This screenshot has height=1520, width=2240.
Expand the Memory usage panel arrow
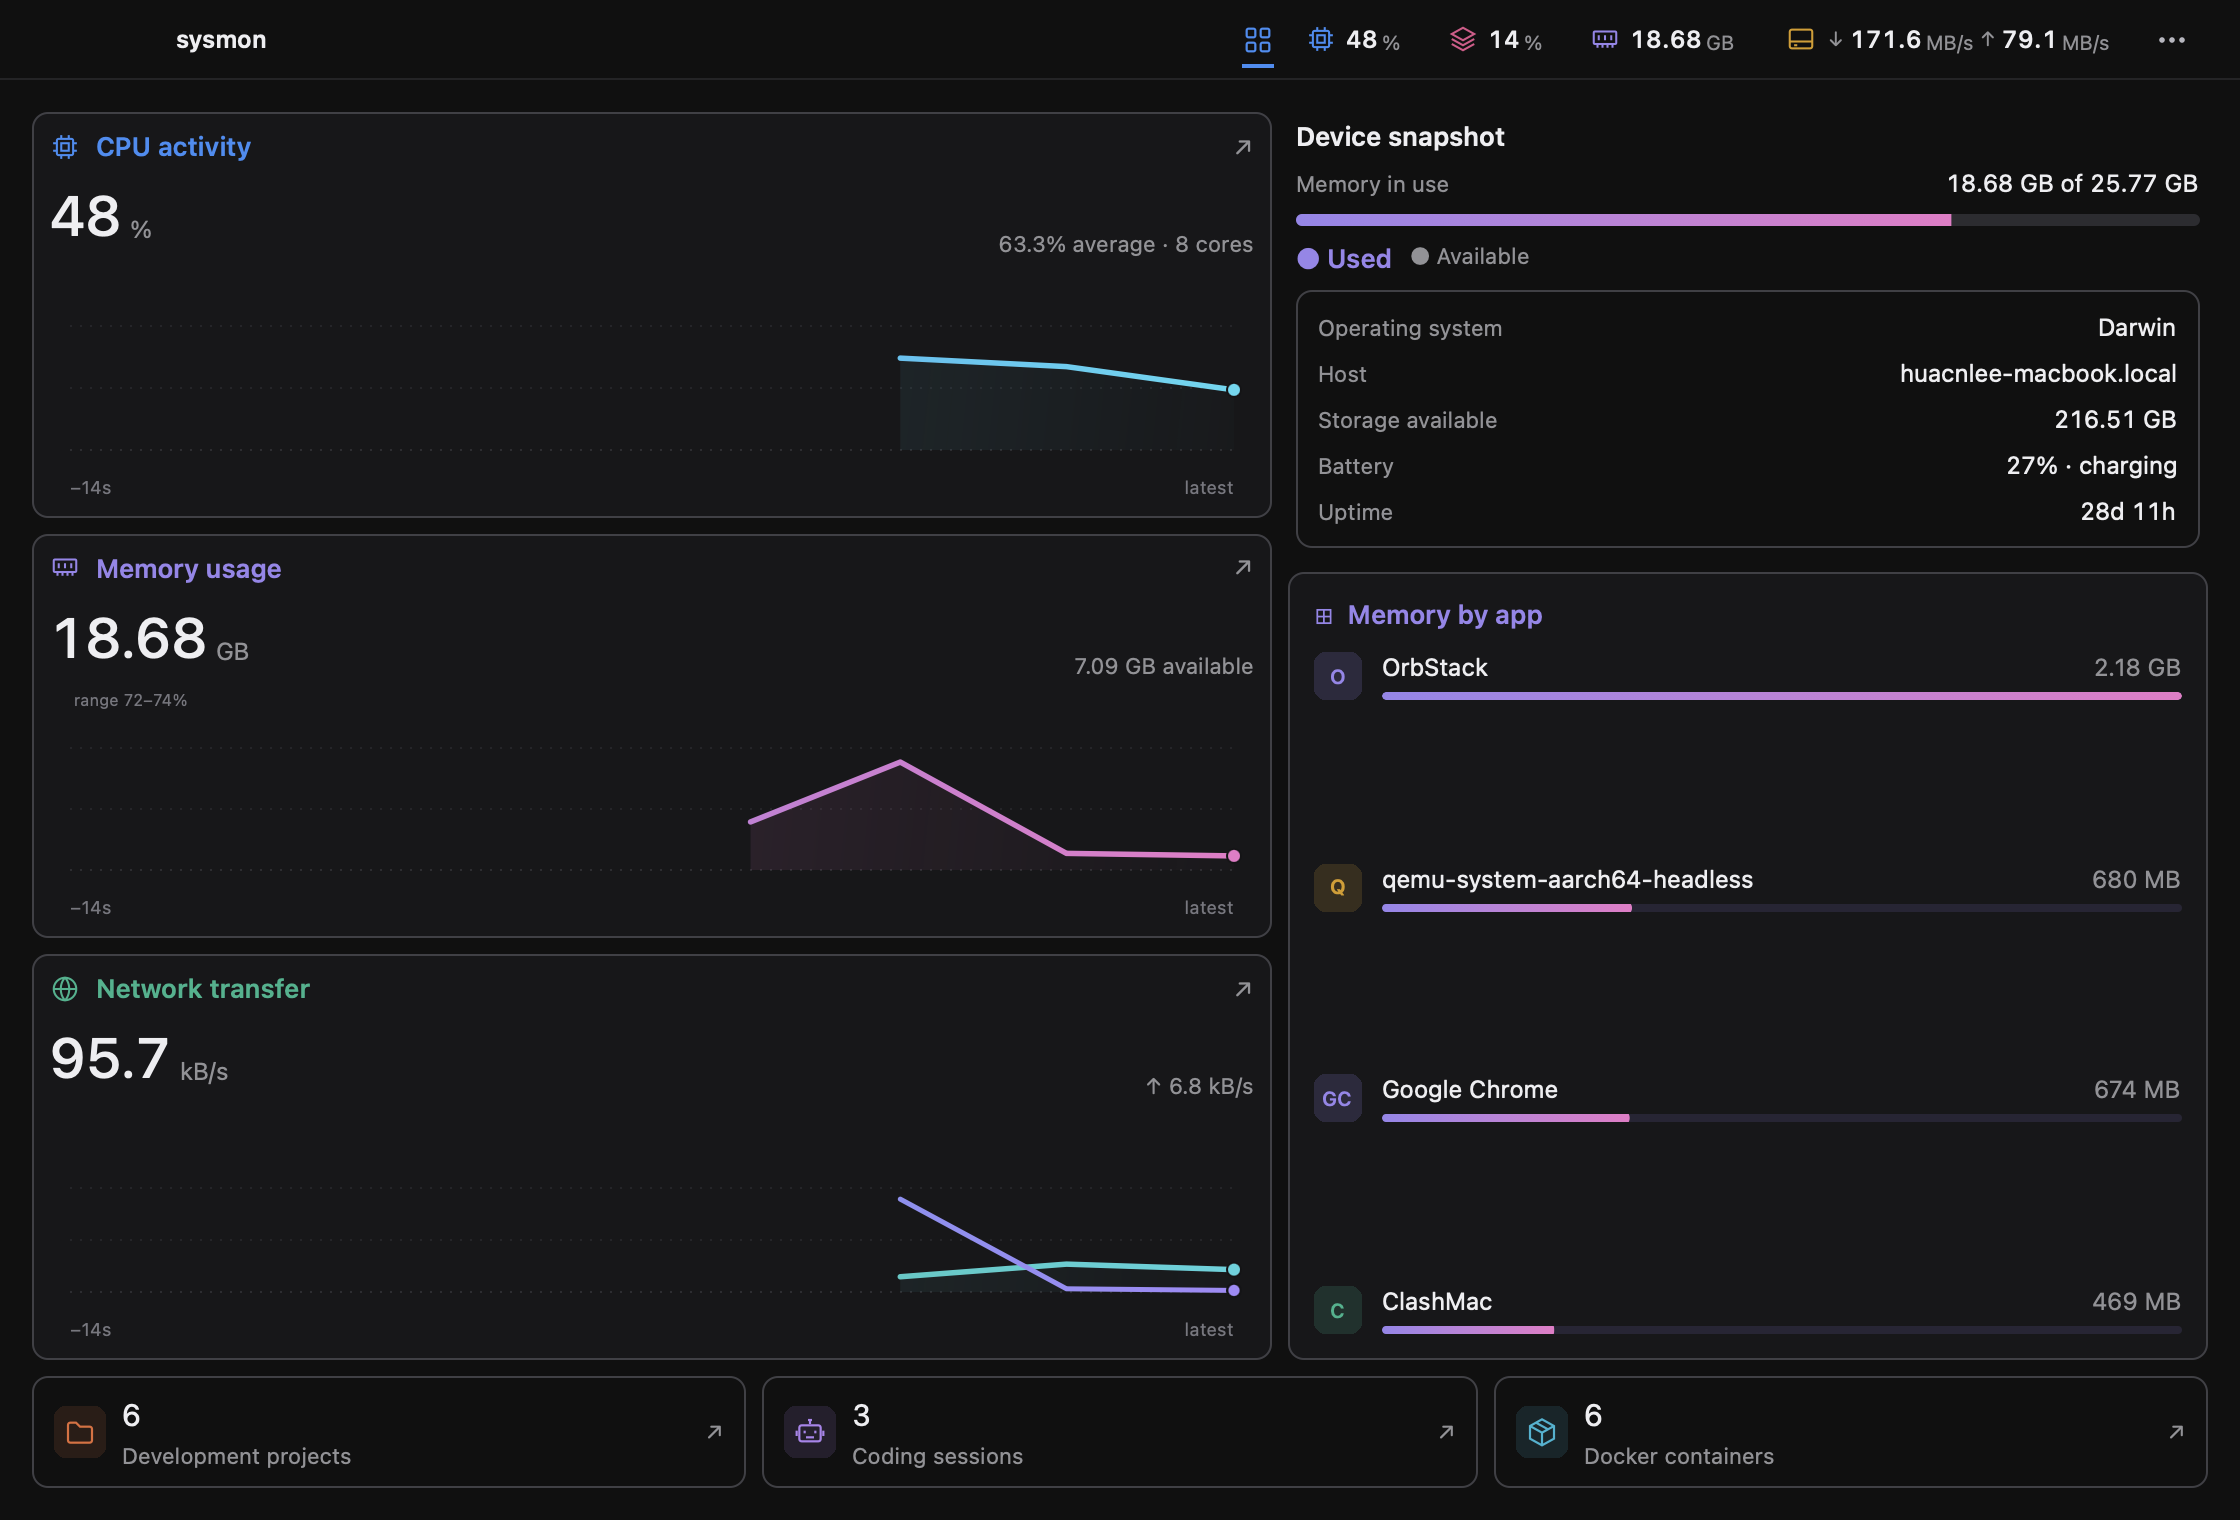point(1243,567)
